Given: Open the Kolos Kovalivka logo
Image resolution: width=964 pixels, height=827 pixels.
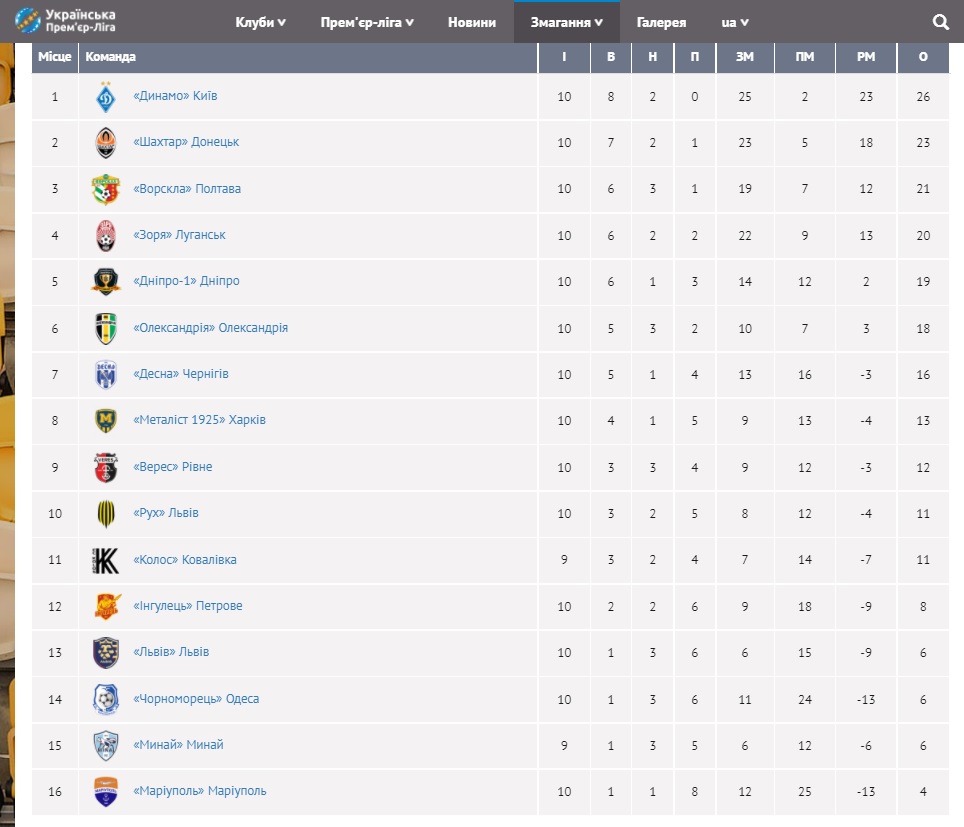Looking at the screenshot, I should coord(105,560).
